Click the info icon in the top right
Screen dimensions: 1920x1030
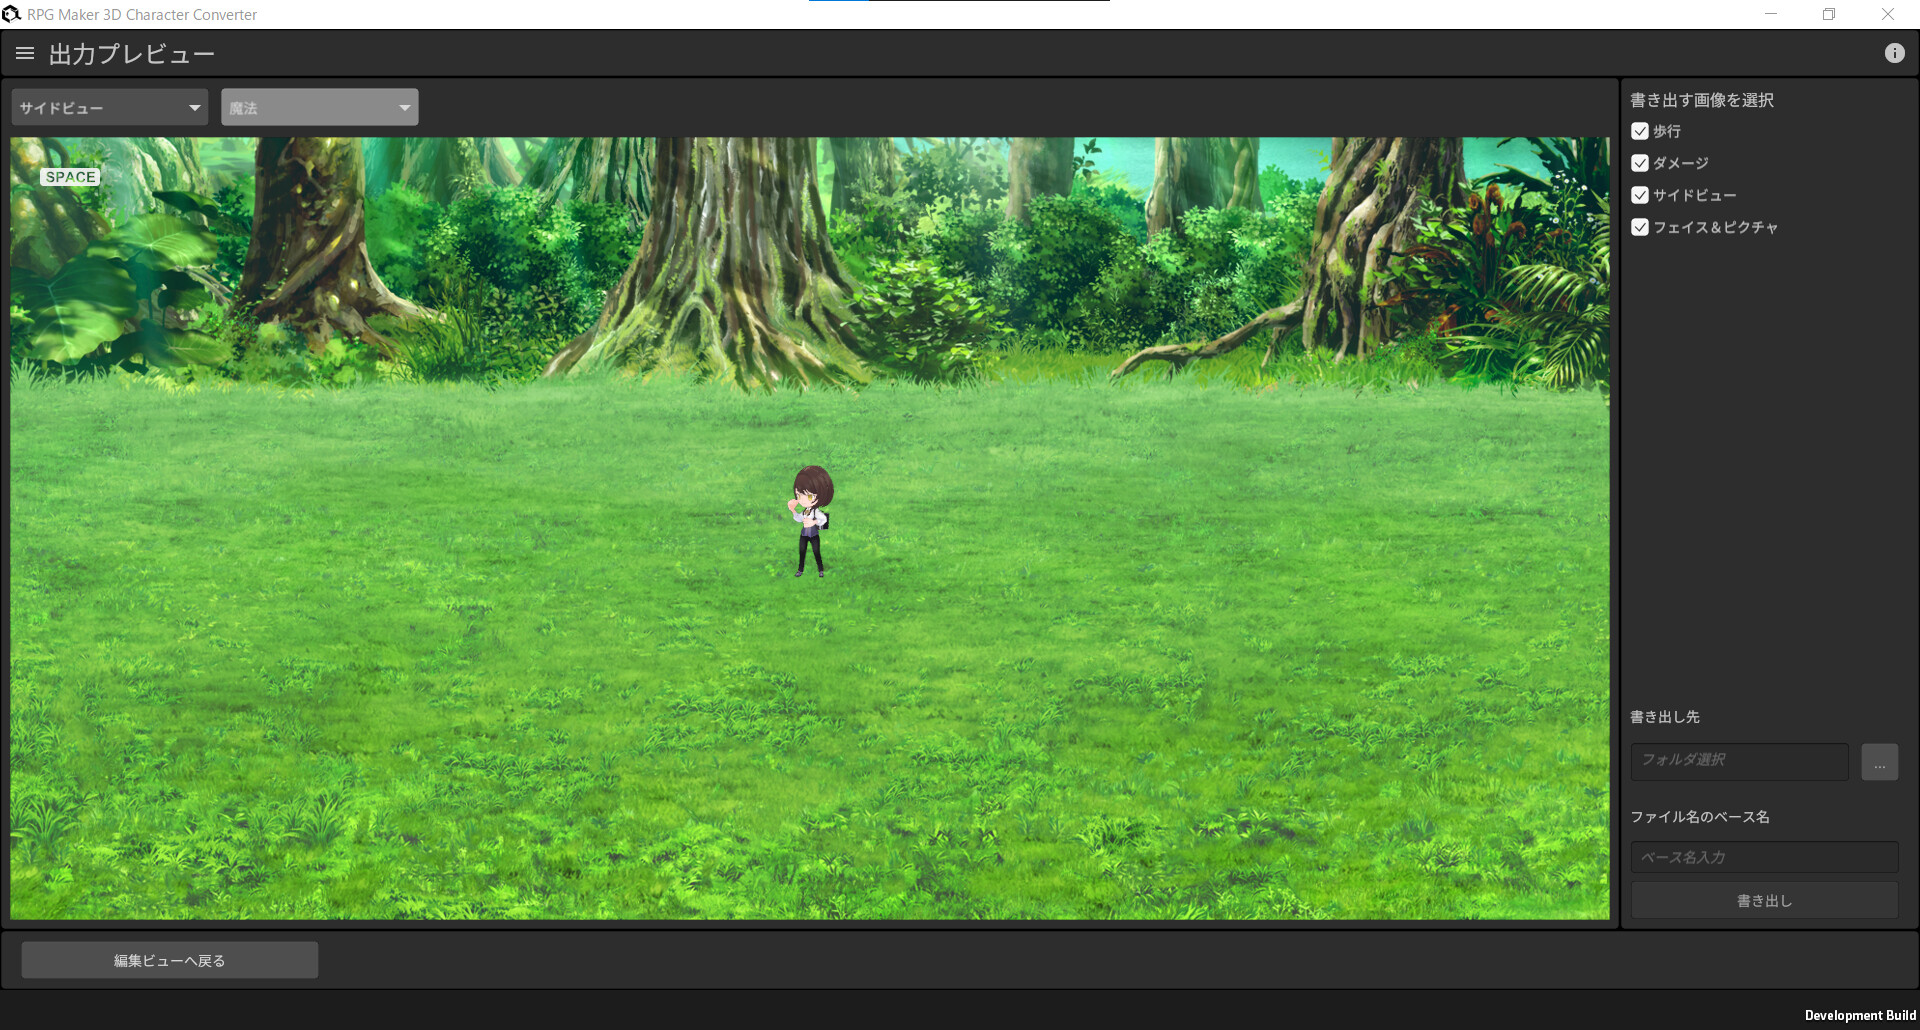point(1896,53)
